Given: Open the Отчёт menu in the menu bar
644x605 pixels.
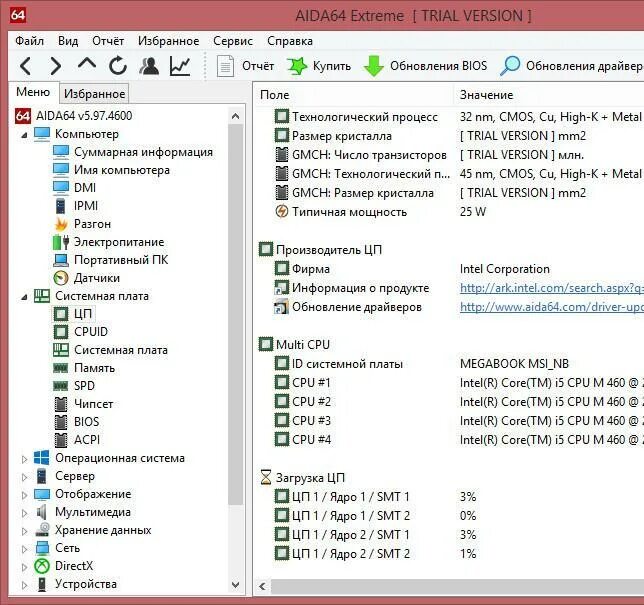Looking at the screenshot, I should click(x=108, y=41).
